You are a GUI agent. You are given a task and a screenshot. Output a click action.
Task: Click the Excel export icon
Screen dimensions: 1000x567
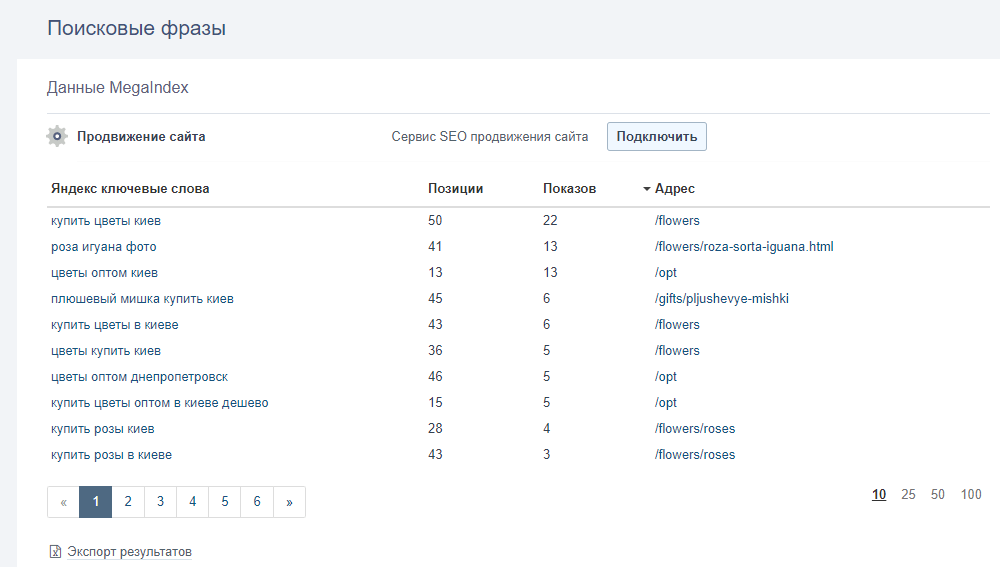click(55, 552)
